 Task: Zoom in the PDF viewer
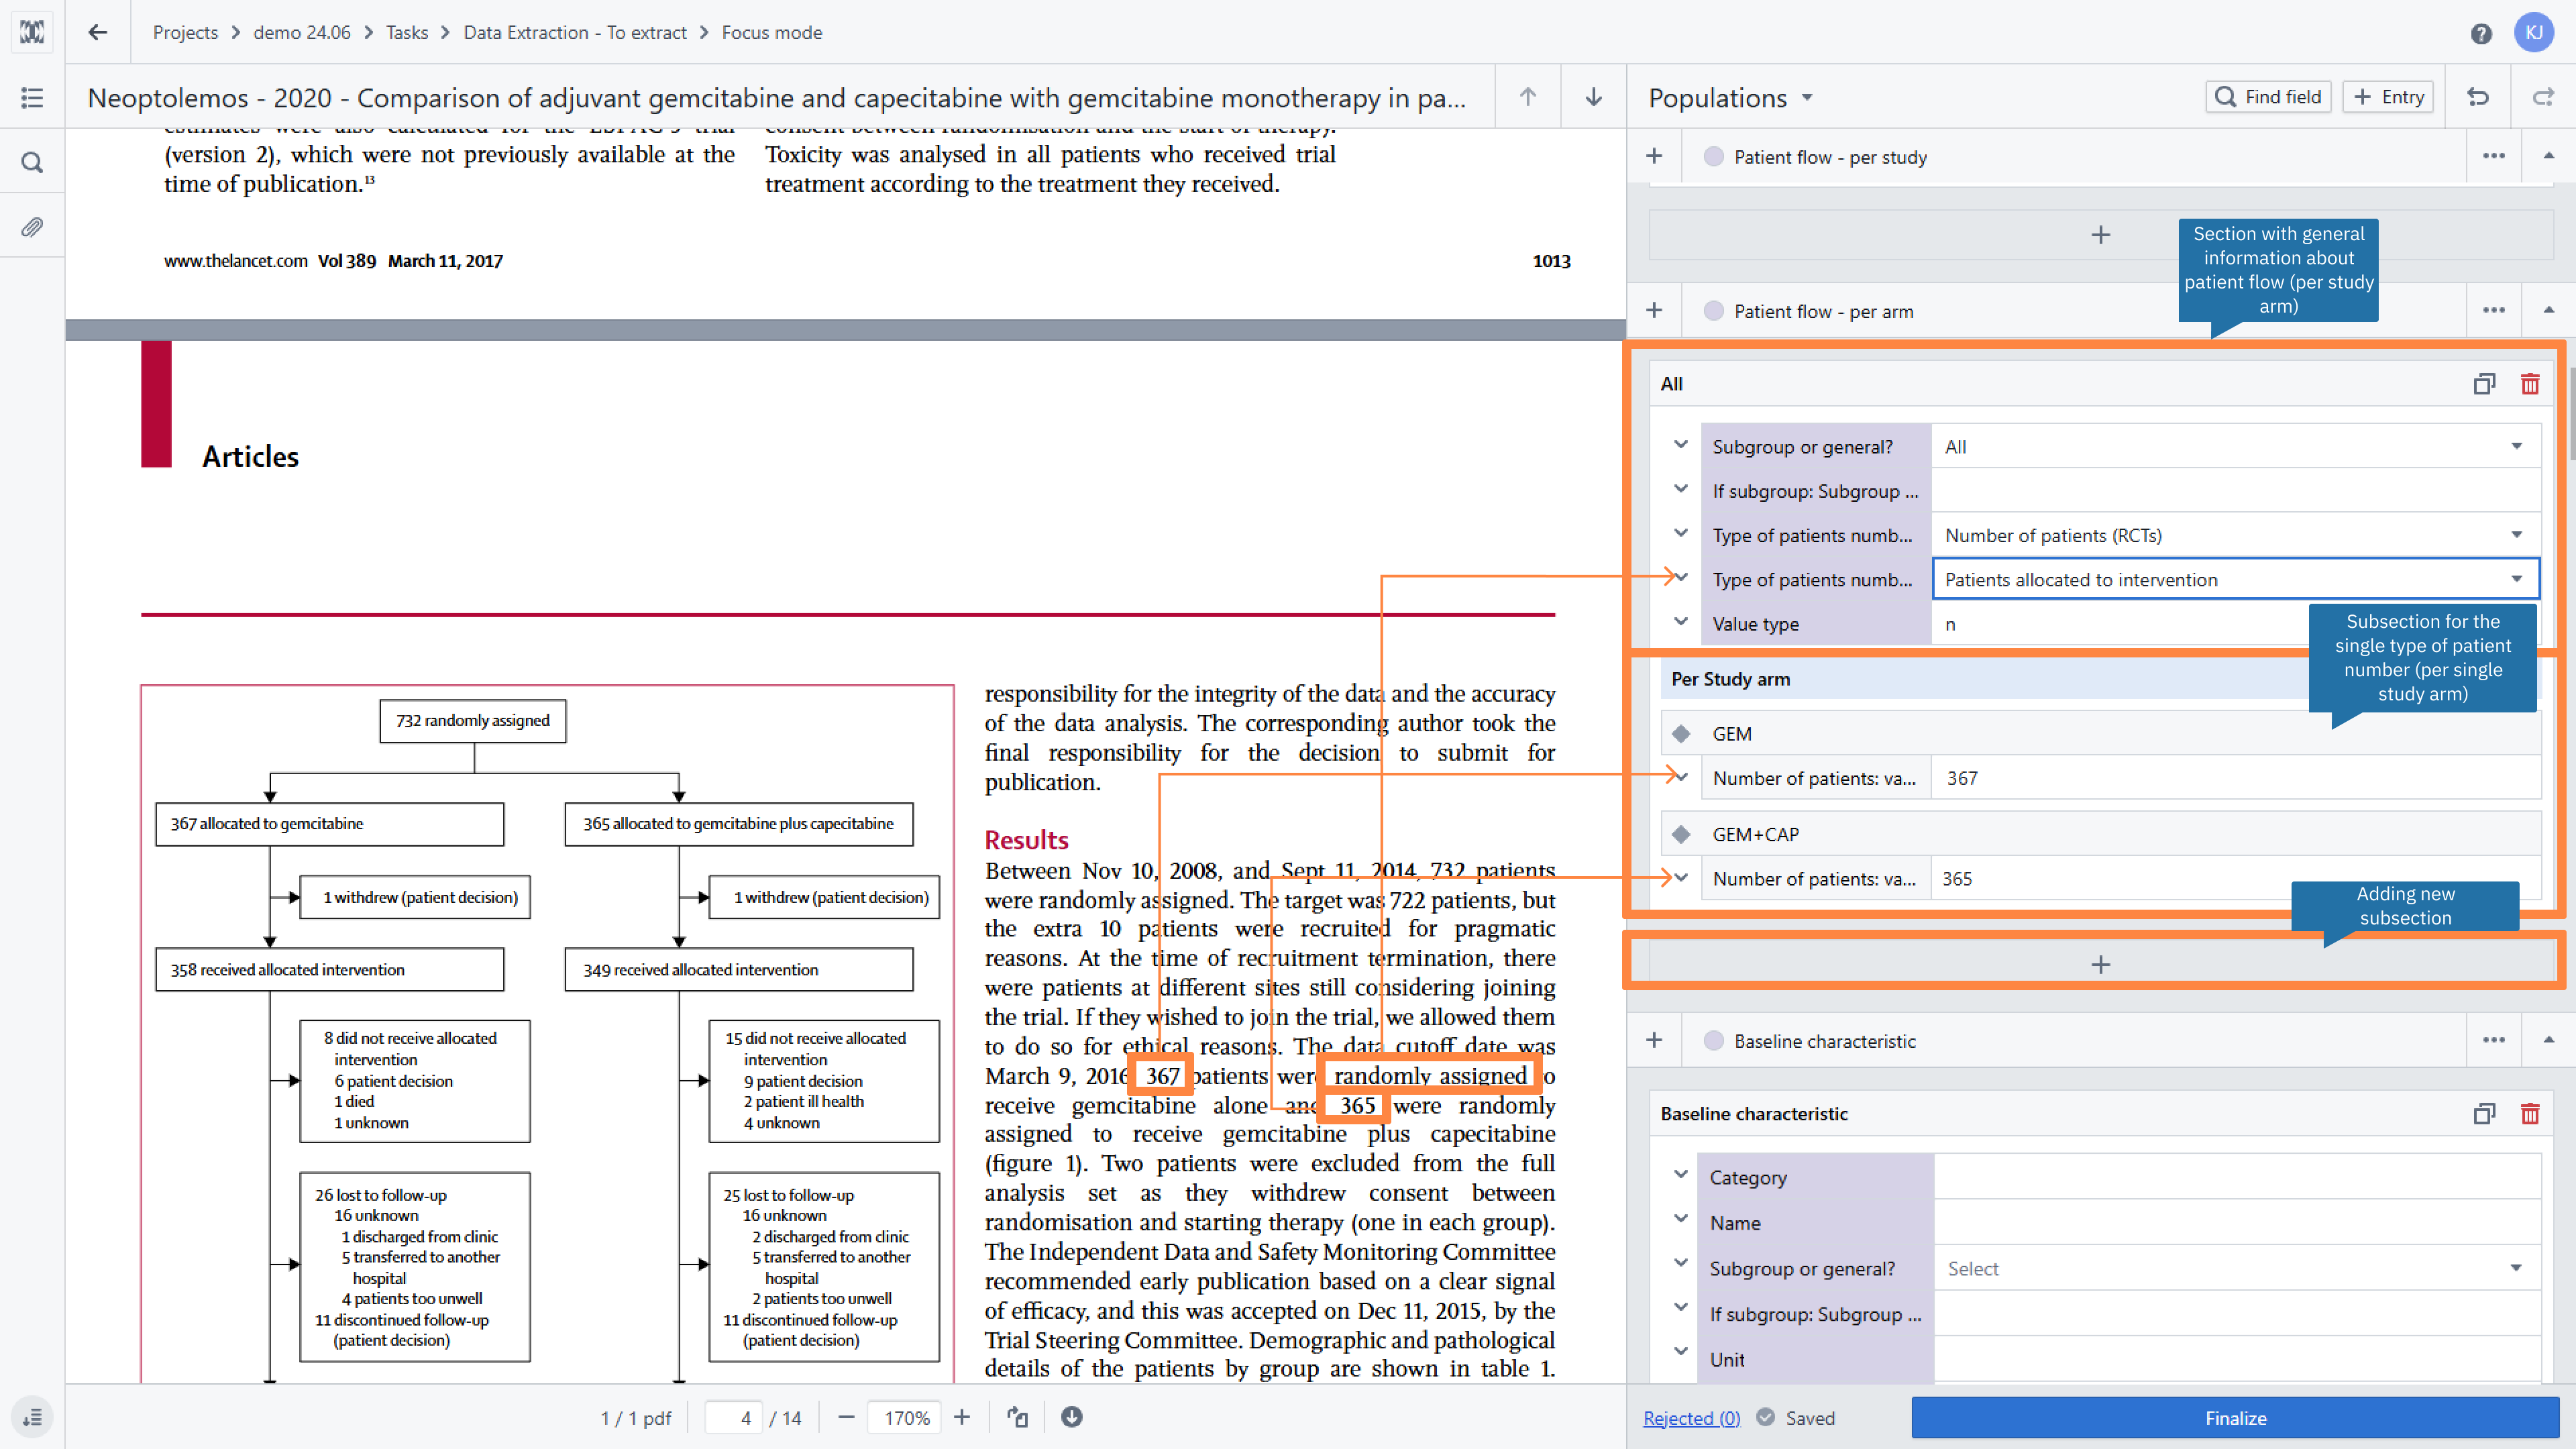(962, 1417)
